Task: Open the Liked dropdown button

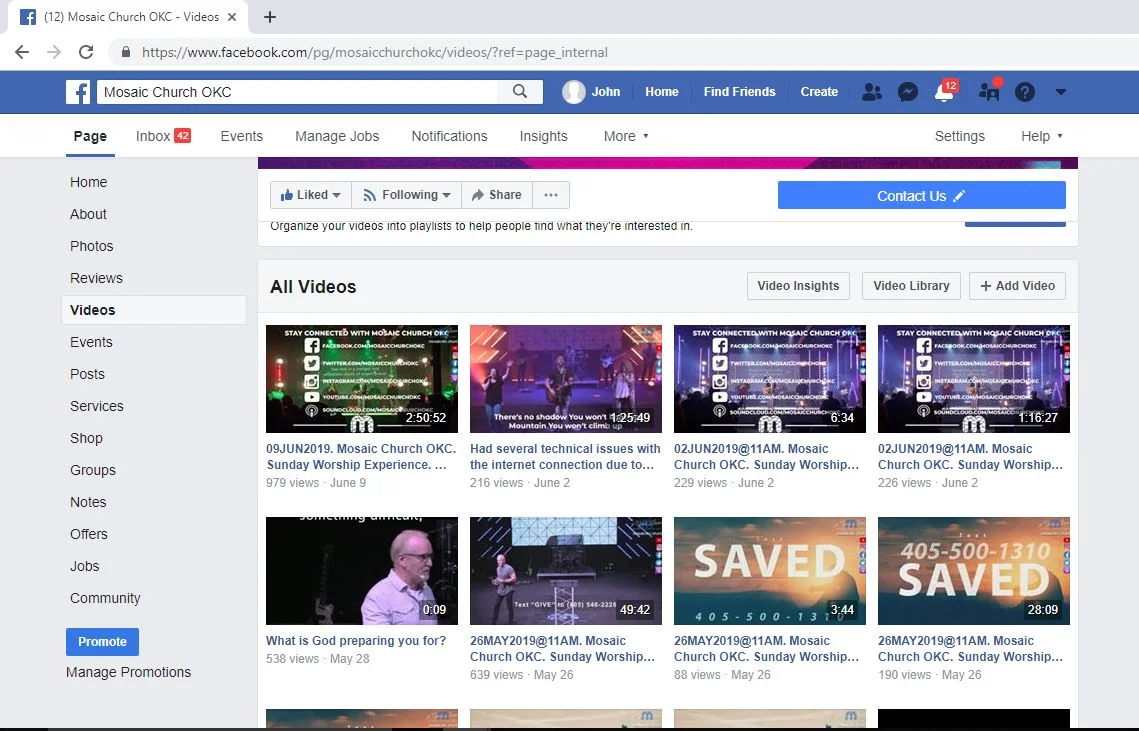Action: pos(310,195)
